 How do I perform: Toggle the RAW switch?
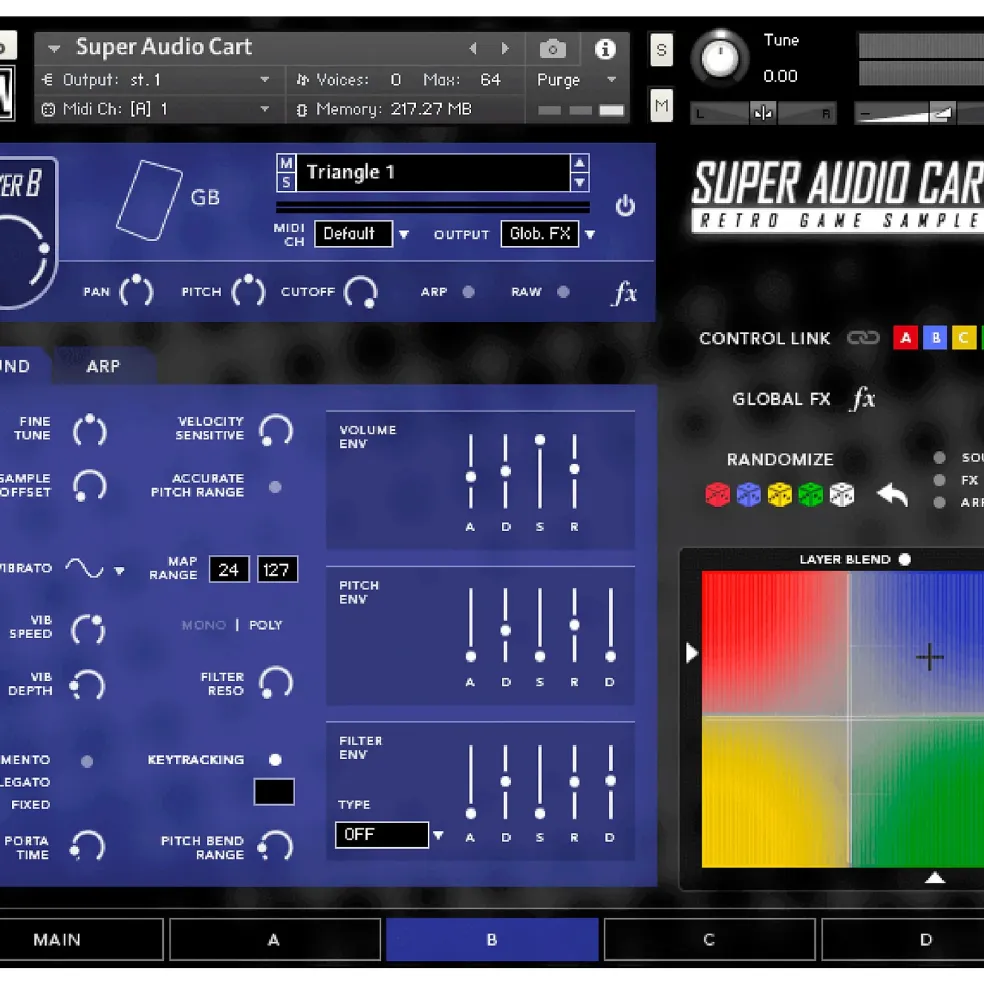click(563, 292)
